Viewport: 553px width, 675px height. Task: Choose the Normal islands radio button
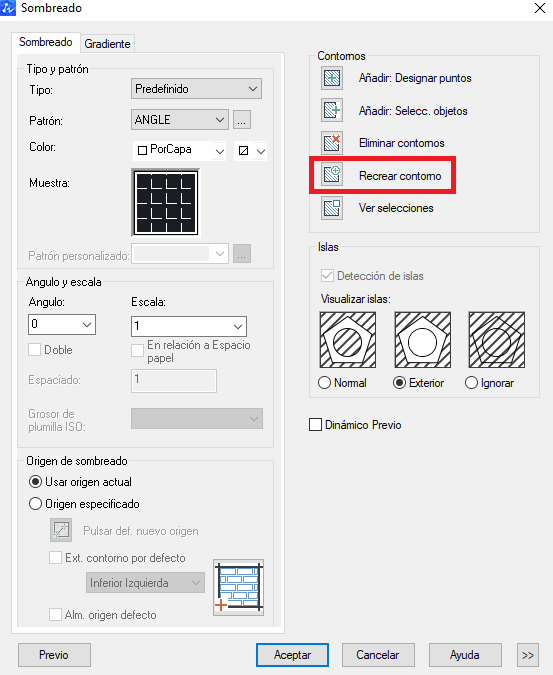point(324,383)
